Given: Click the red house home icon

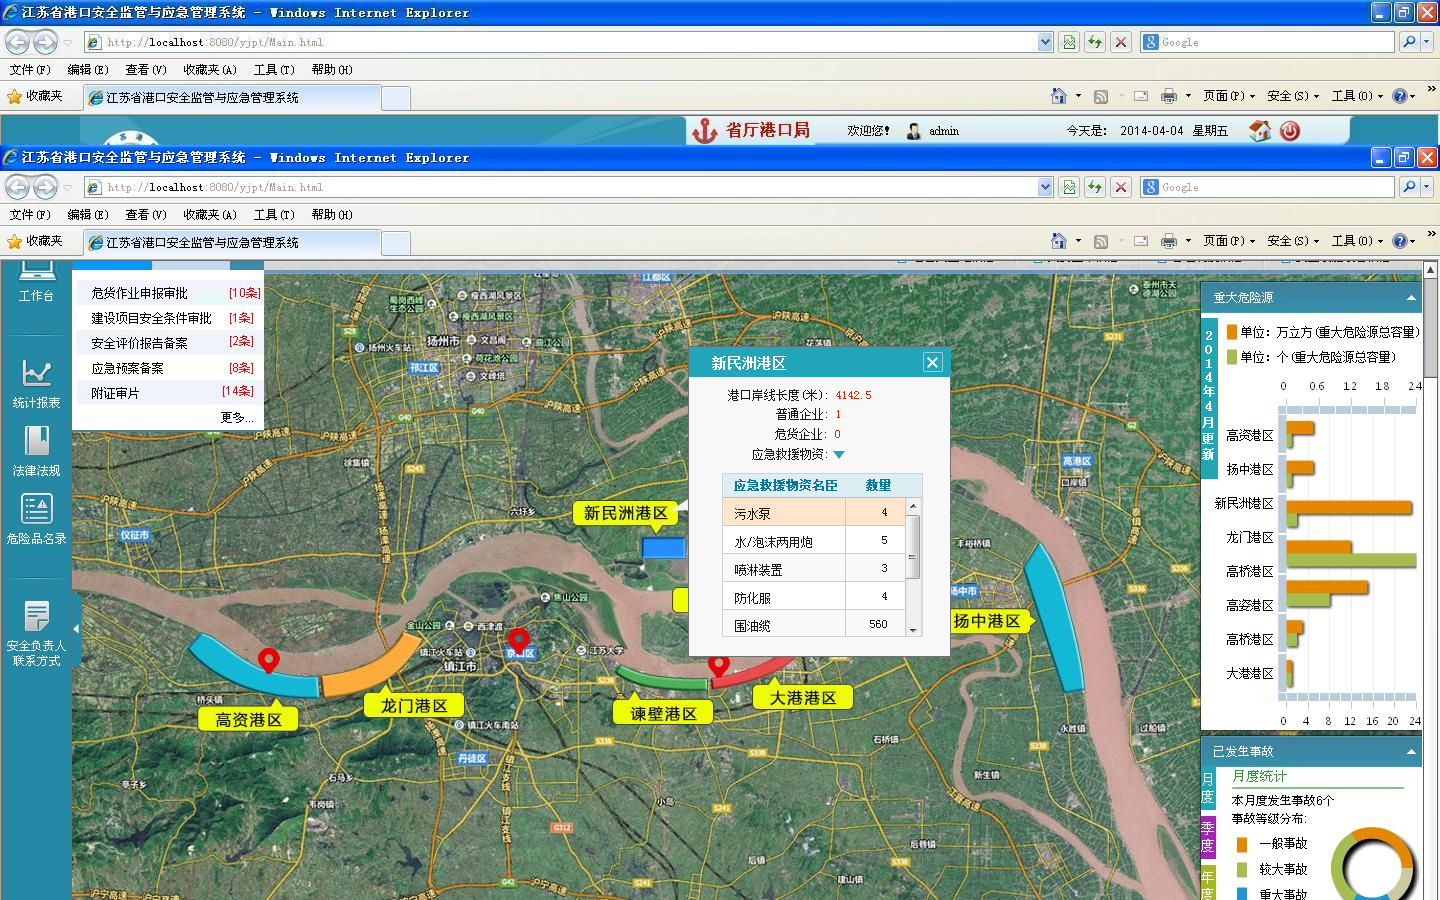Looking at the screenshot, I should [x=1260, y=131].
